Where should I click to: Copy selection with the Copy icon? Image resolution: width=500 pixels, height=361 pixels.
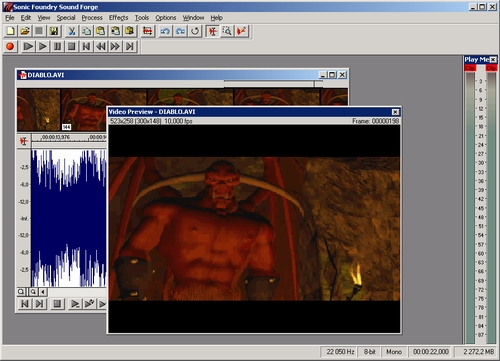(86, 31)
